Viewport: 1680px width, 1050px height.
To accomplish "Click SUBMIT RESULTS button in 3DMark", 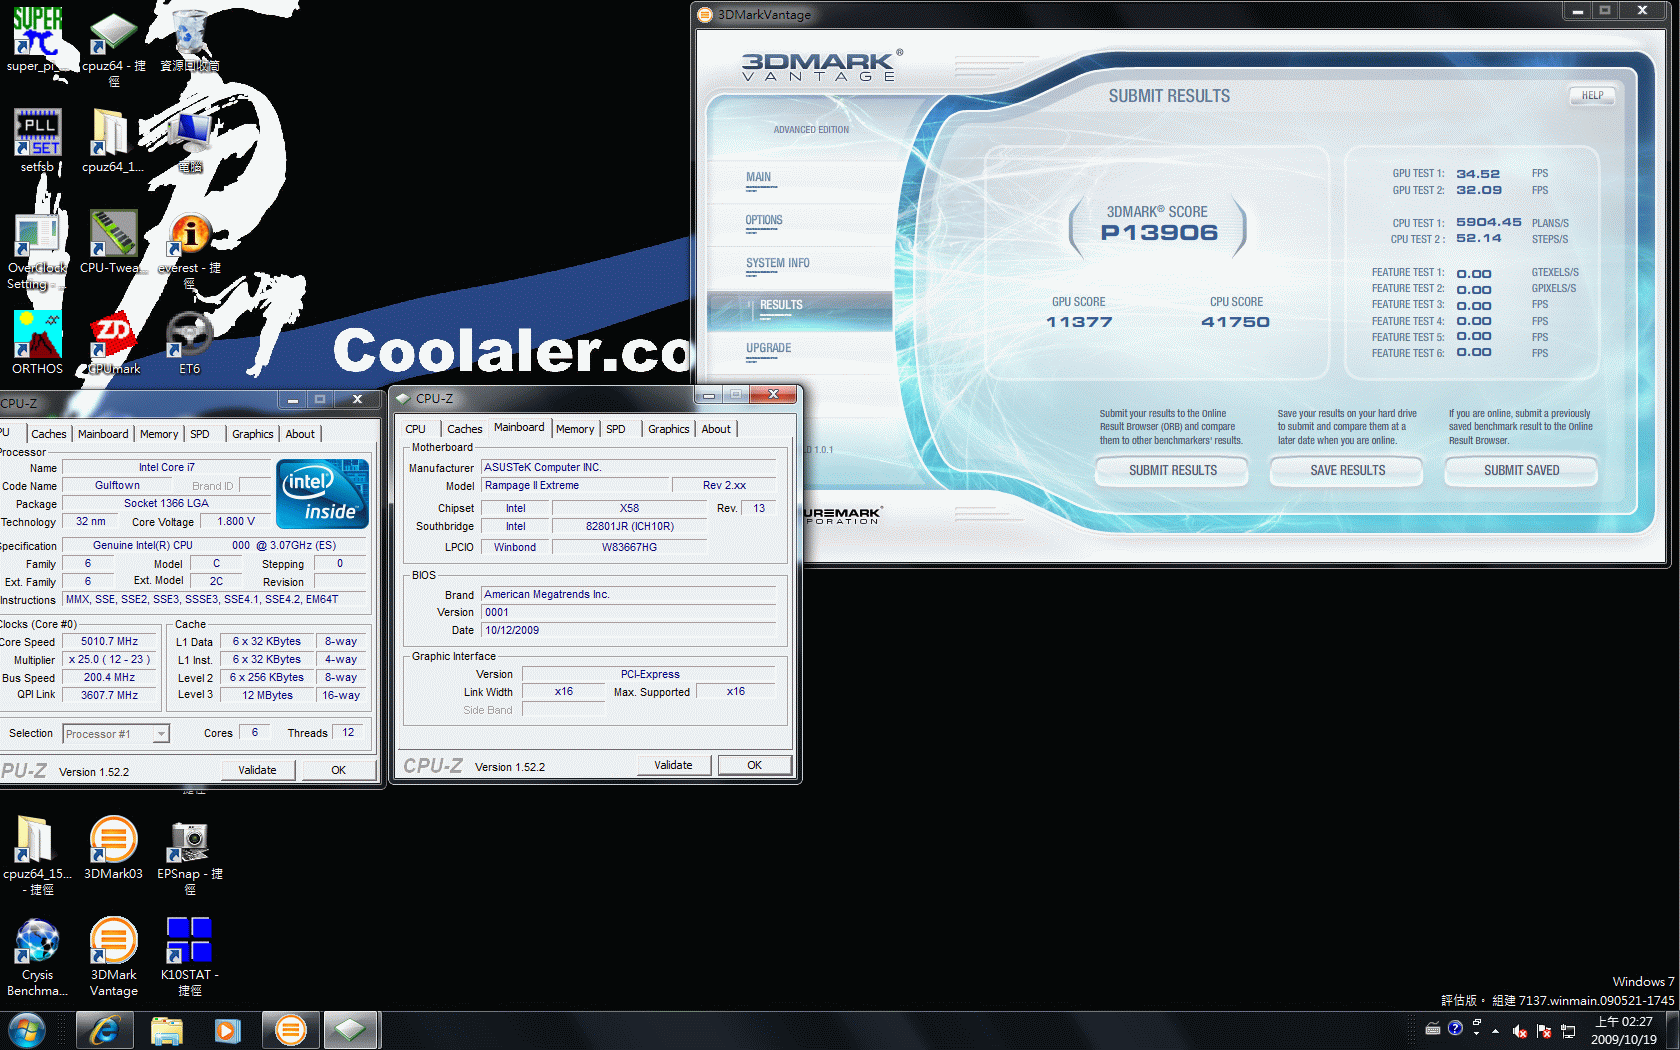I will pyautogui.click(x=1172, y=471).
